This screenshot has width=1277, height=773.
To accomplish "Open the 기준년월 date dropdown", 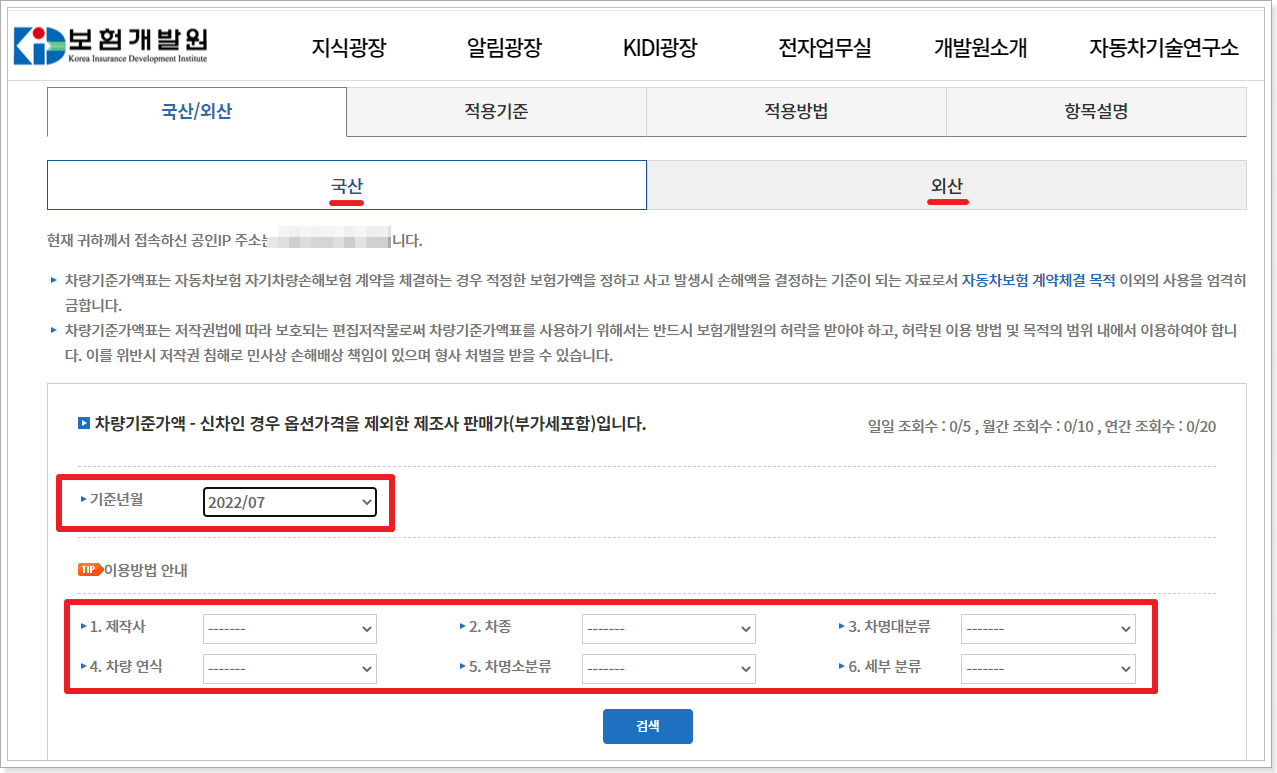I will tap(289, 502).
